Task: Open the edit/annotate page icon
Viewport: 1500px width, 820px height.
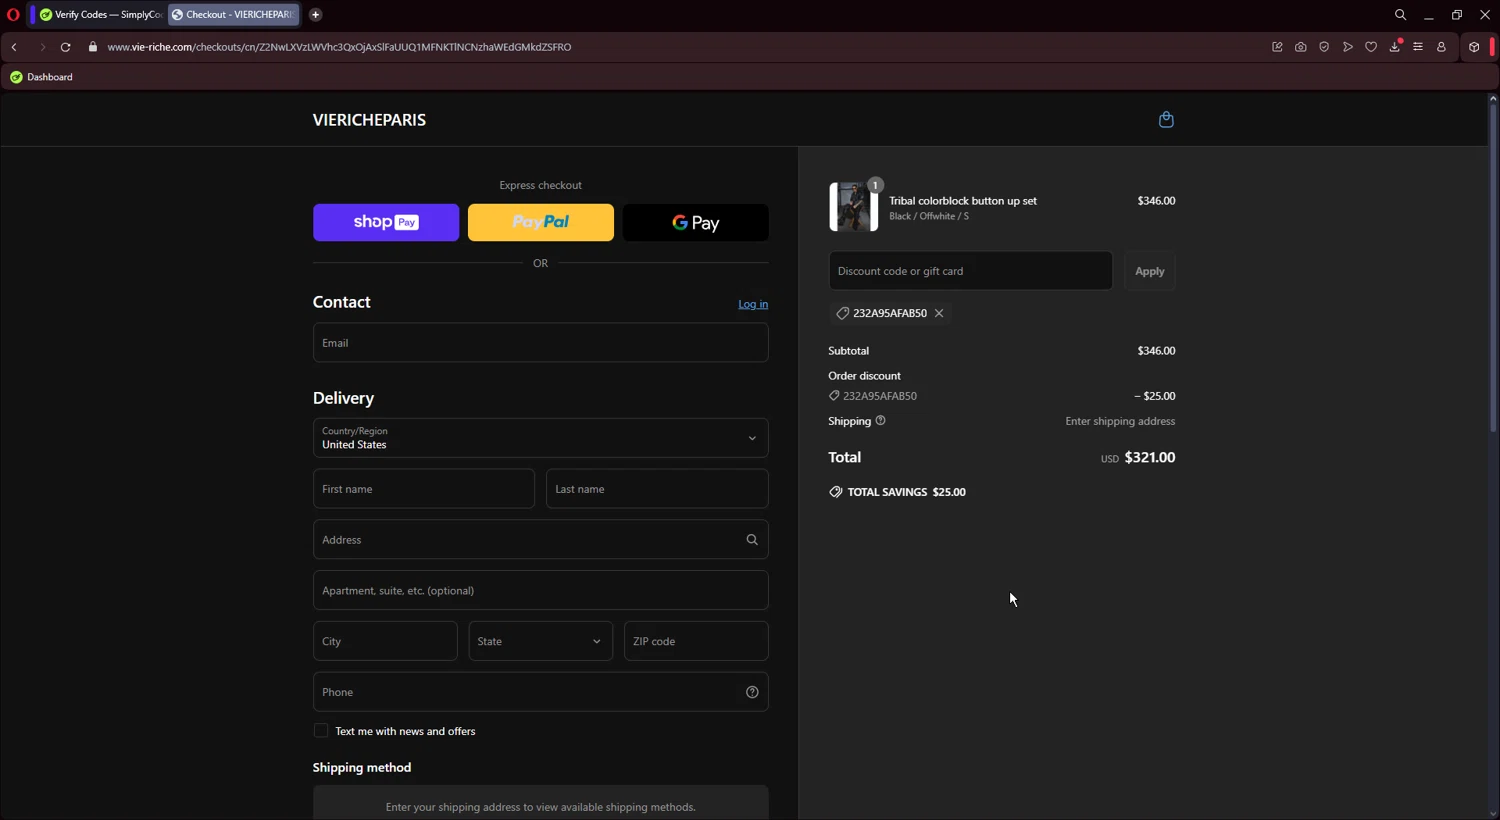Action: tap(1277, 47)
